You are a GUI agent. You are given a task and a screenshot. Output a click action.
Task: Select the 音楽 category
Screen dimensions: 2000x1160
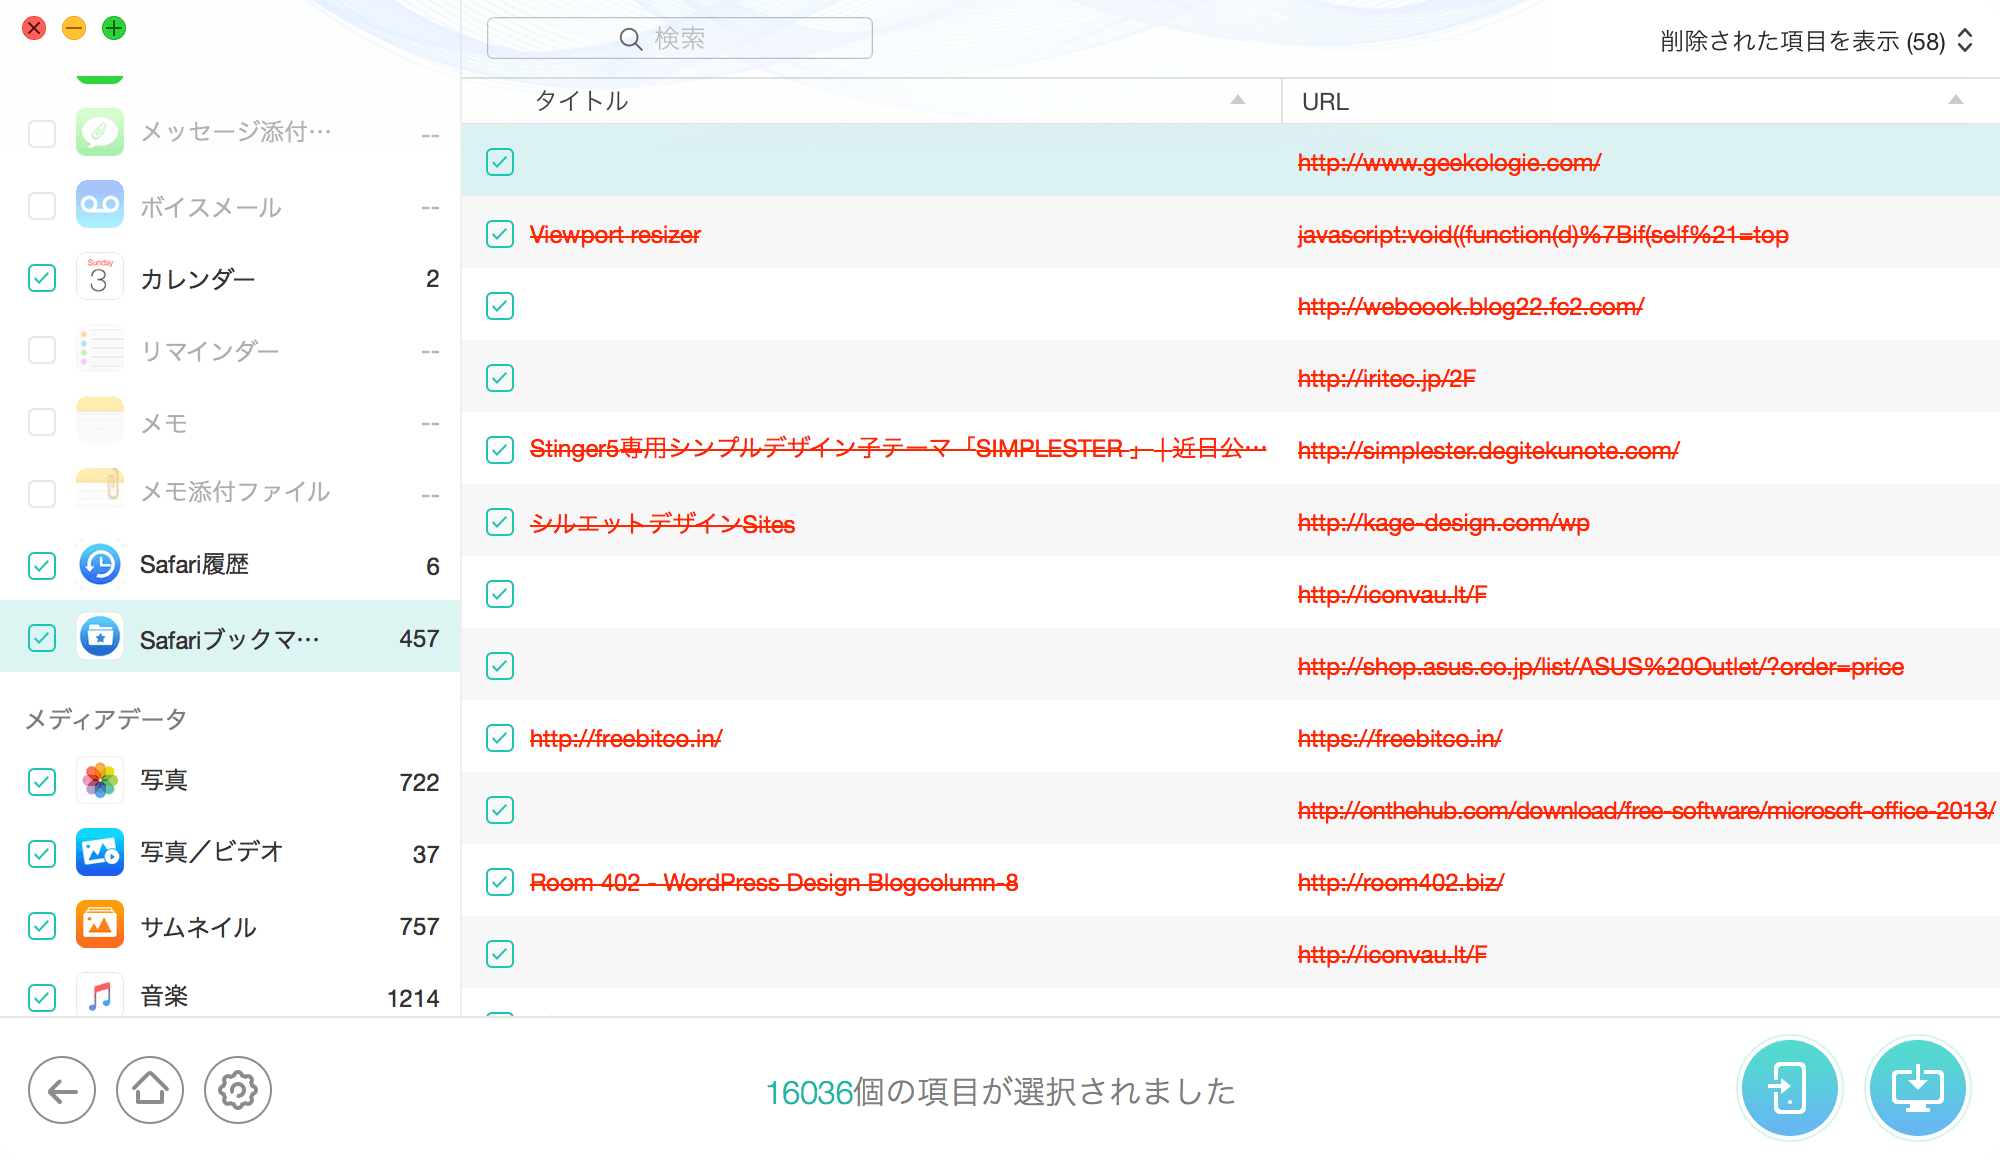(230, 996)
